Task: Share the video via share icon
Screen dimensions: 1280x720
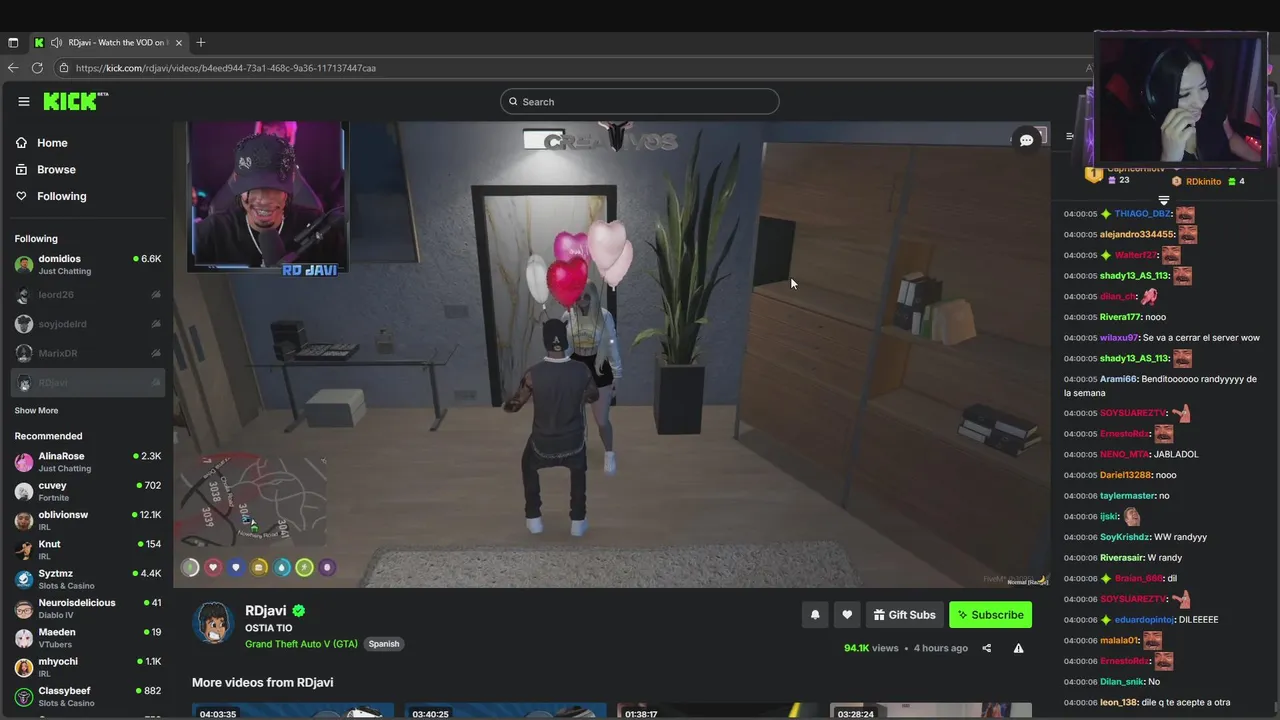Action: pyautogui.click(x=987, y=648)
